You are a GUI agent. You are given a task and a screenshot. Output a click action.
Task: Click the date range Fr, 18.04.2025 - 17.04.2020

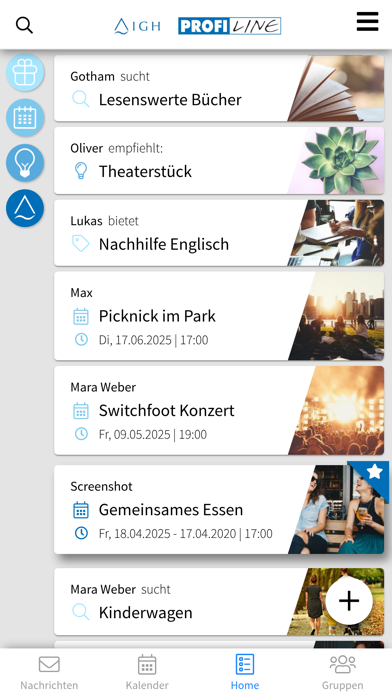[x=167, y=534]
